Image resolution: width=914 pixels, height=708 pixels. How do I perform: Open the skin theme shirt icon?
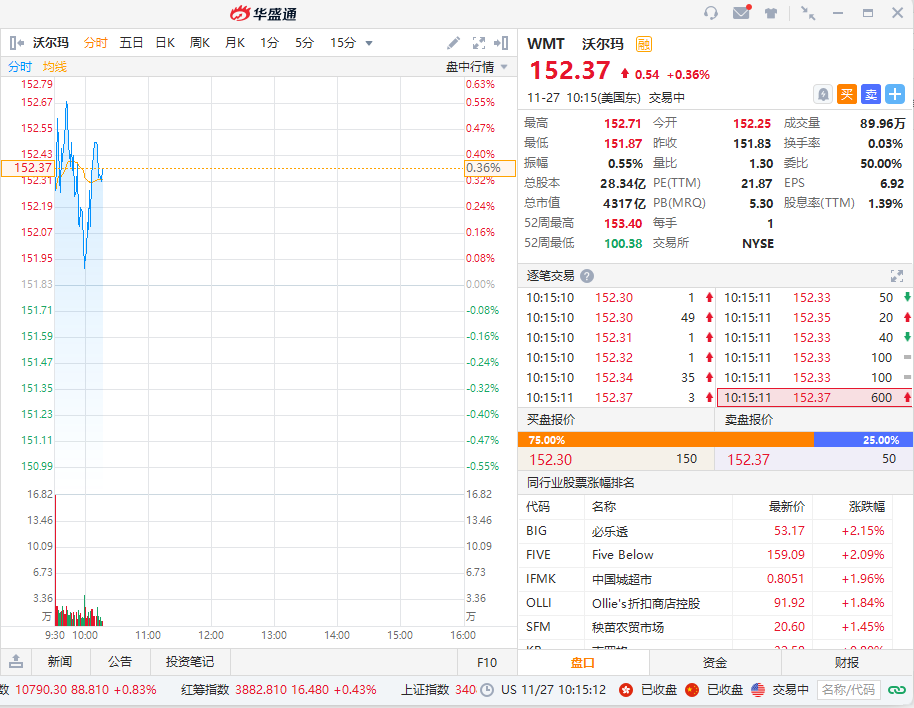pos(771,13)
